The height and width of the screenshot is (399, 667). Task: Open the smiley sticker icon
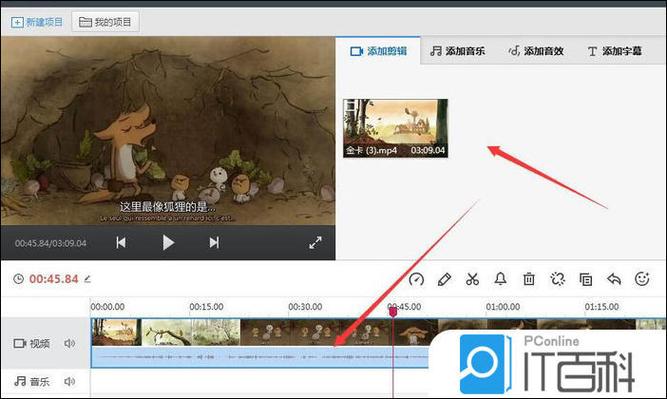(642, 279)
